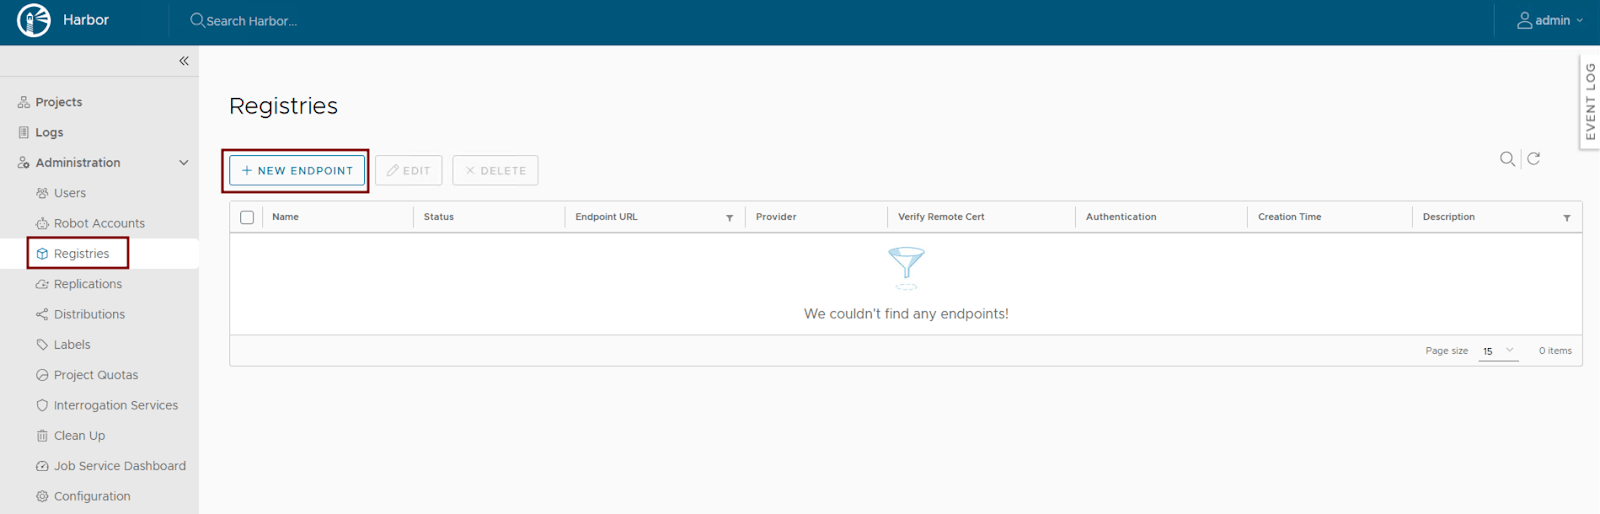The height and width of the screenshot is (514, 1600).
Task: Click the Harbor title link
Action: point(86,20)
